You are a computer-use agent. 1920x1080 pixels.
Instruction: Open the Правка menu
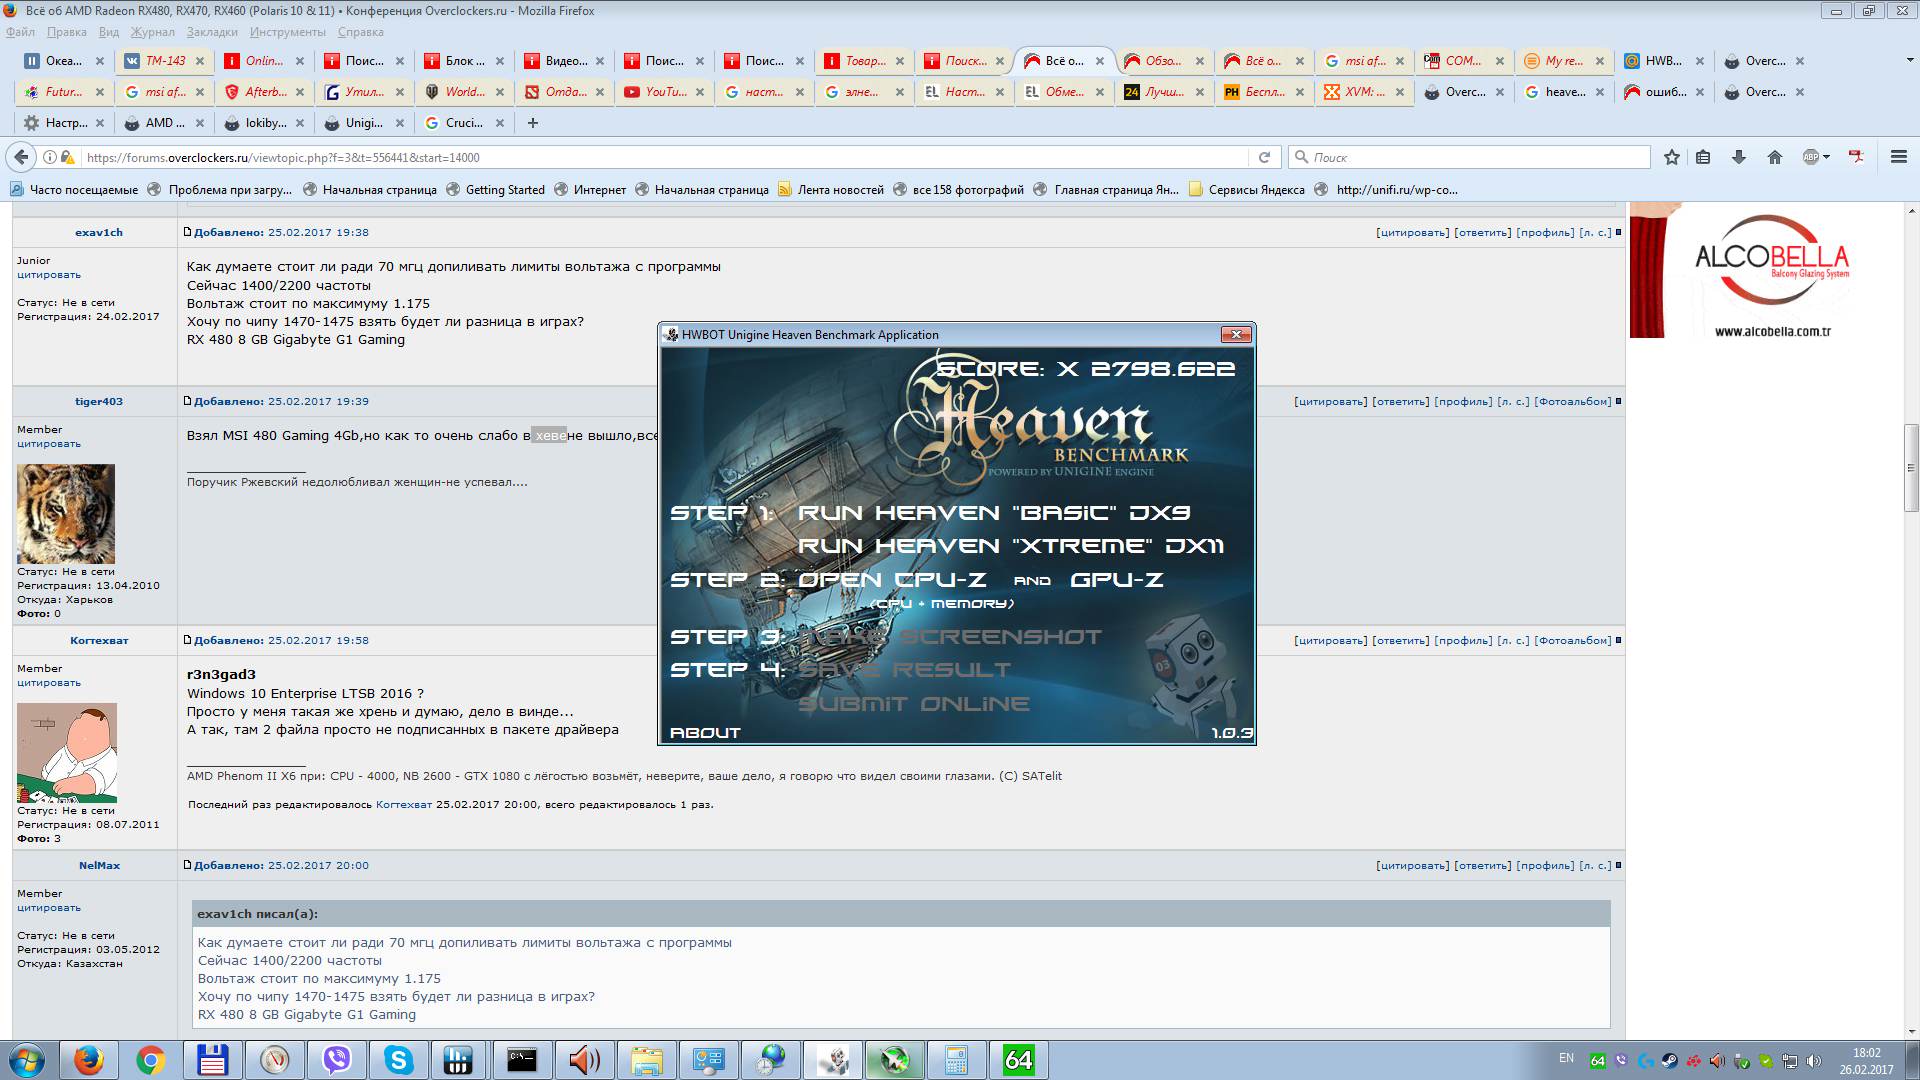[67, 32]
